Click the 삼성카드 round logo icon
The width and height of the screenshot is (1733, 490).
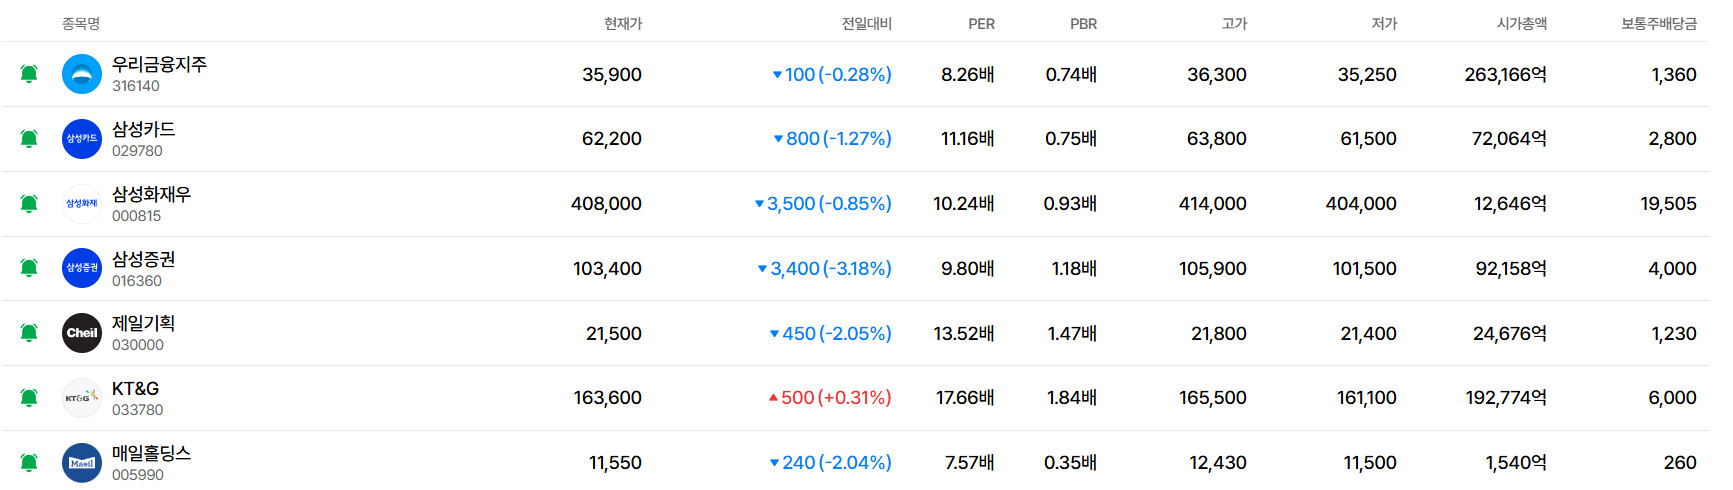point(82,139)
